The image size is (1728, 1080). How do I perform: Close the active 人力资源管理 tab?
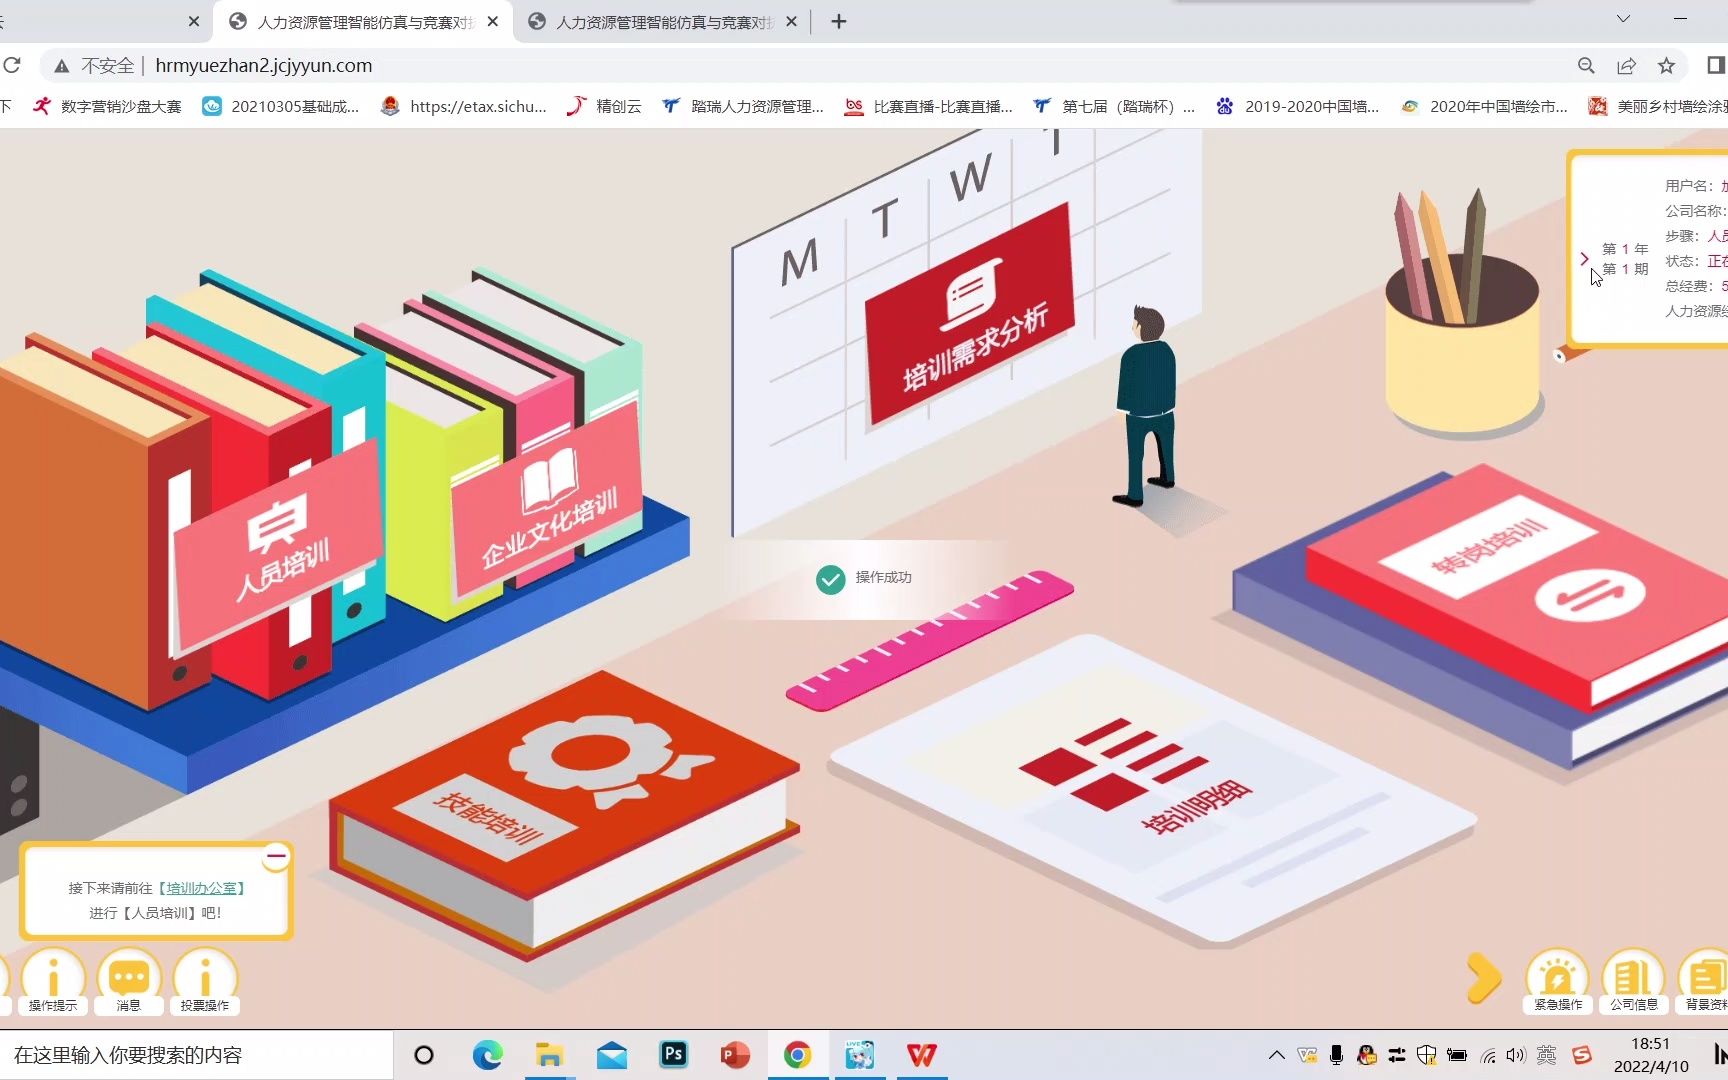[493, 22]
